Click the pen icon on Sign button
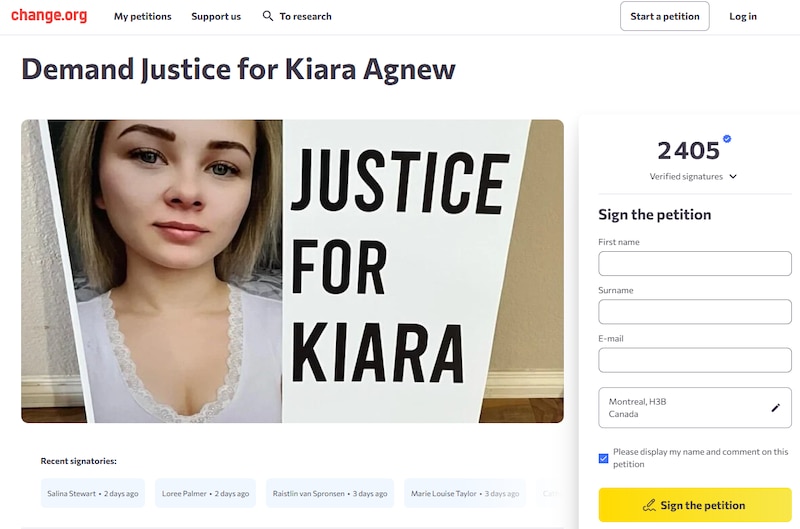Viewport: 800px width, 529px height. tap(649, 505)
